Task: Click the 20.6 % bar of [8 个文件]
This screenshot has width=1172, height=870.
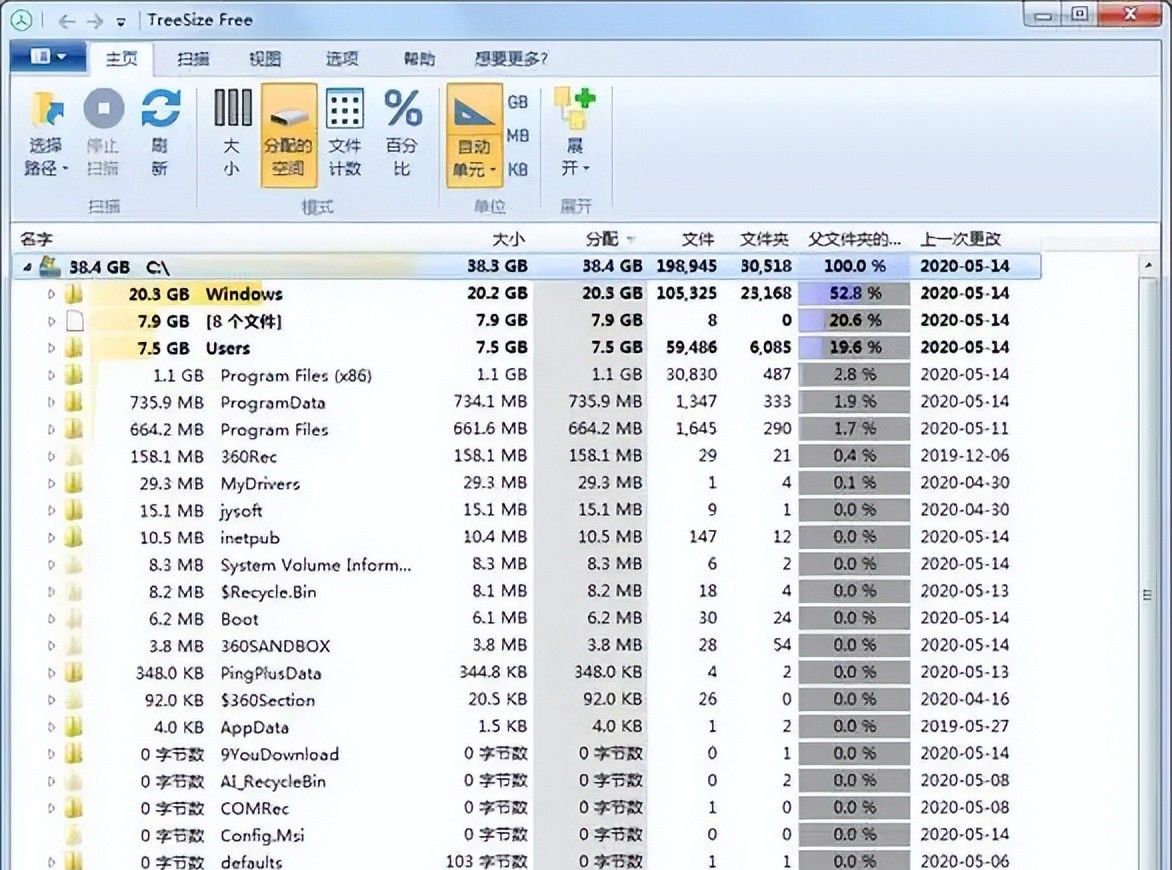Action: [854, 320]
